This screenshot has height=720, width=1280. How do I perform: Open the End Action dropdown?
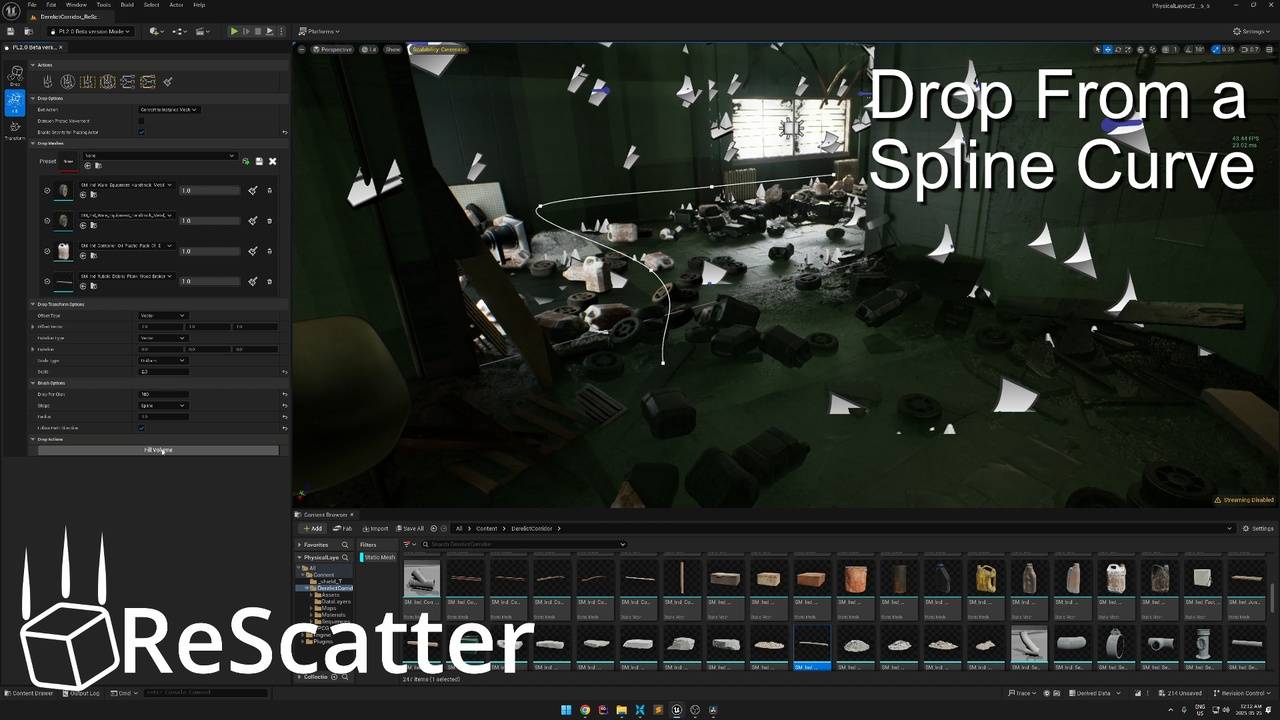(x=168, y=109)
